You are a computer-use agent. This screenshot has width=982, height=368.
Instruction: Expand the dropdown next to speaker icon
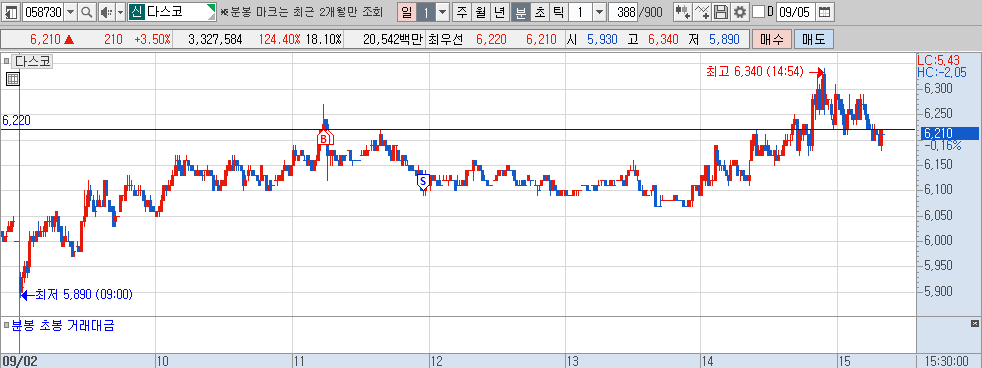[120, 12]
